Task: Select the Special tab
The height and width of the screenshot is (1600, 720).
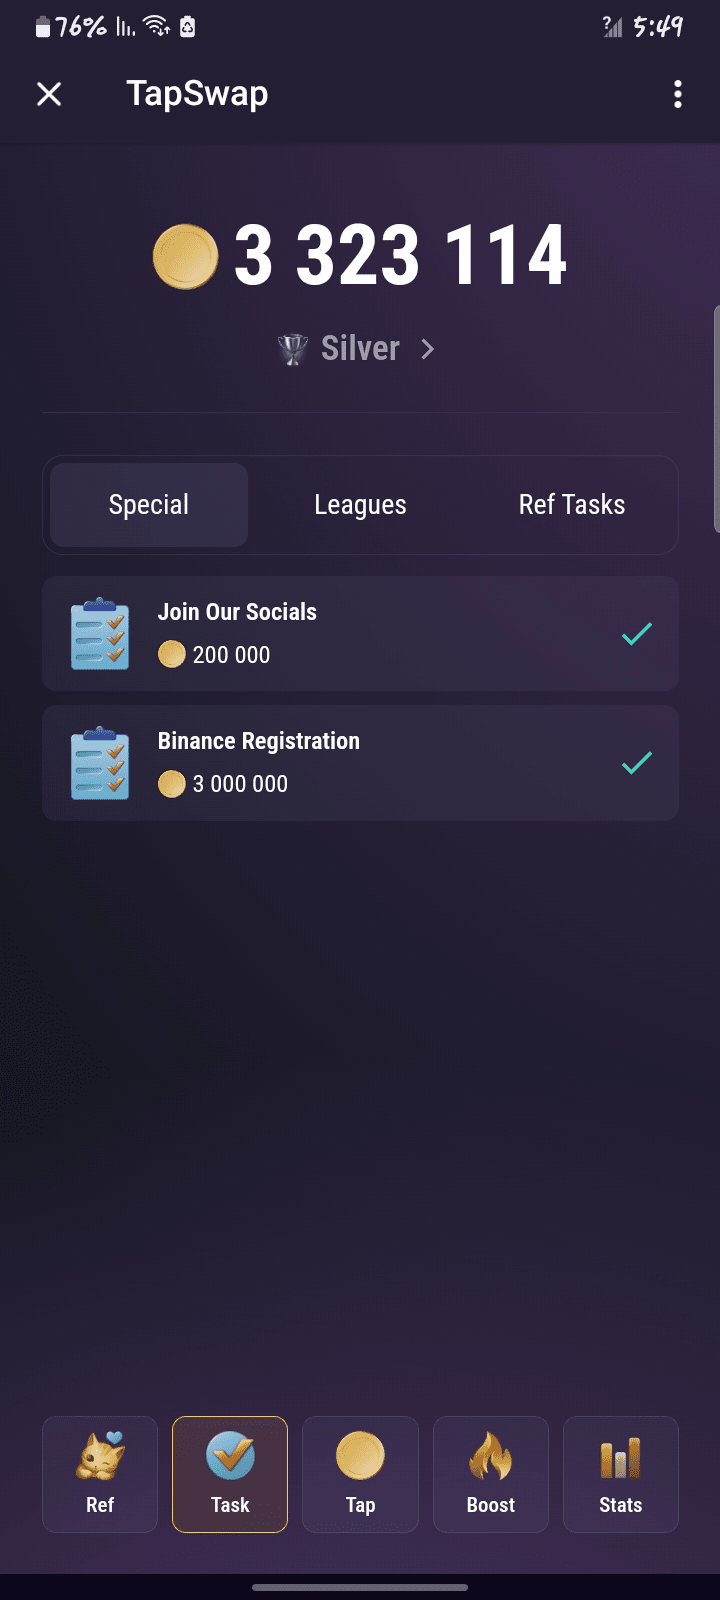Action: (149, 505)
